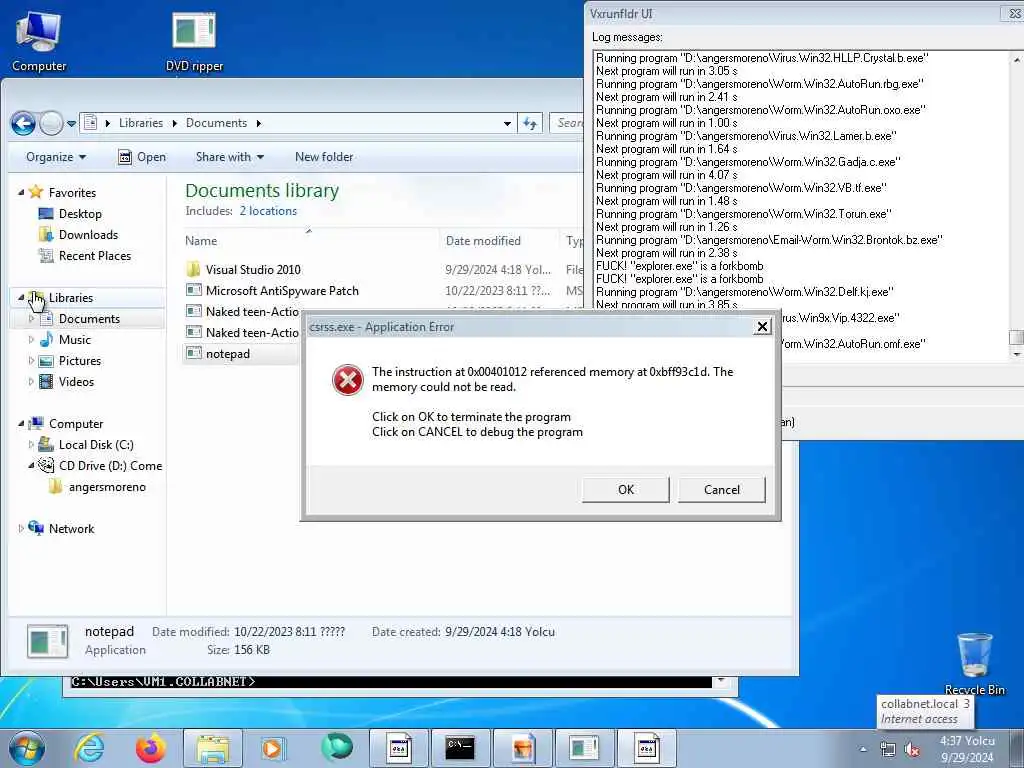The image size is (1024, 768).
Task: Expand the Local Disk (C:) node
Action: [31, 445]
